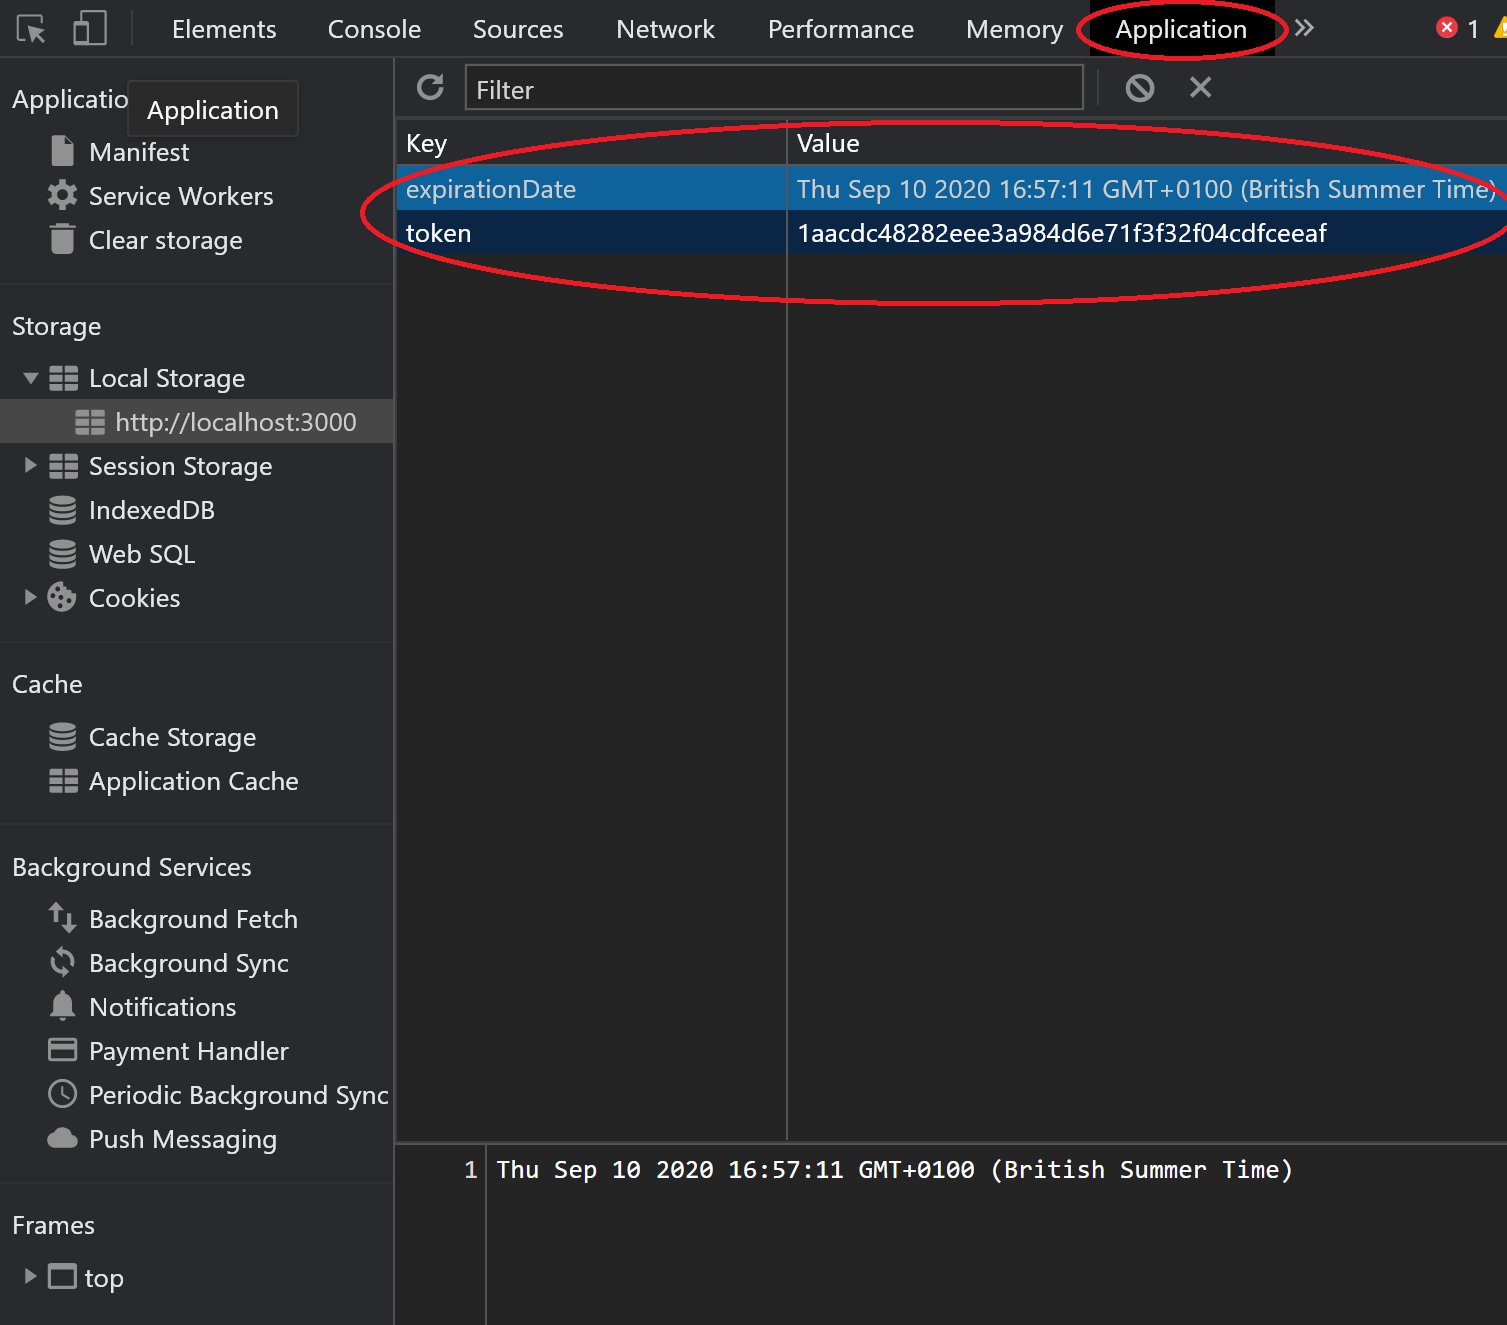Refresh the storage table with reload icon
Image resolution: width=1507 pixels, height=1325 pixels.
(x=430, y=88)
